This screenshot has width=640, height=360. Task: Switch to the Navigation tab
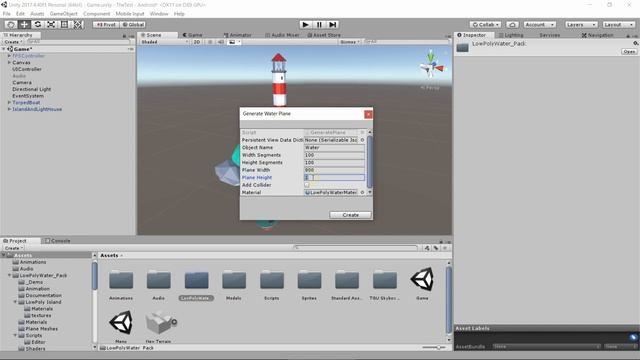[597, 35]
